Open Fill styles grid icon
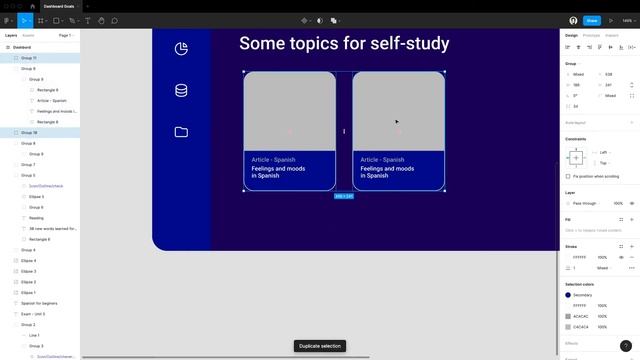Screen dimensions: 640x360 click(621, 220)
